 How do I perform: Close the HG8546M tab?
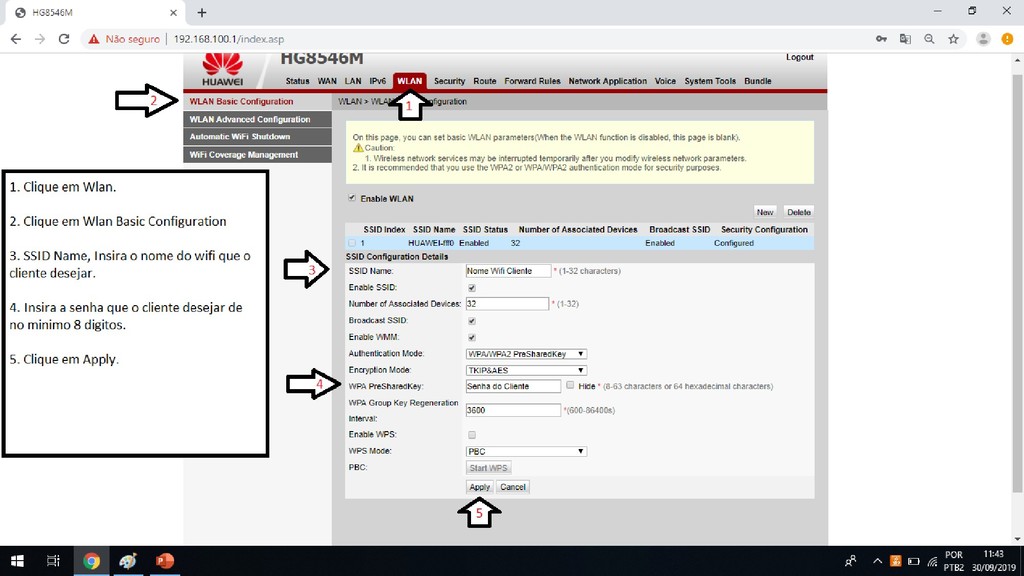click(x=173, y=12)
